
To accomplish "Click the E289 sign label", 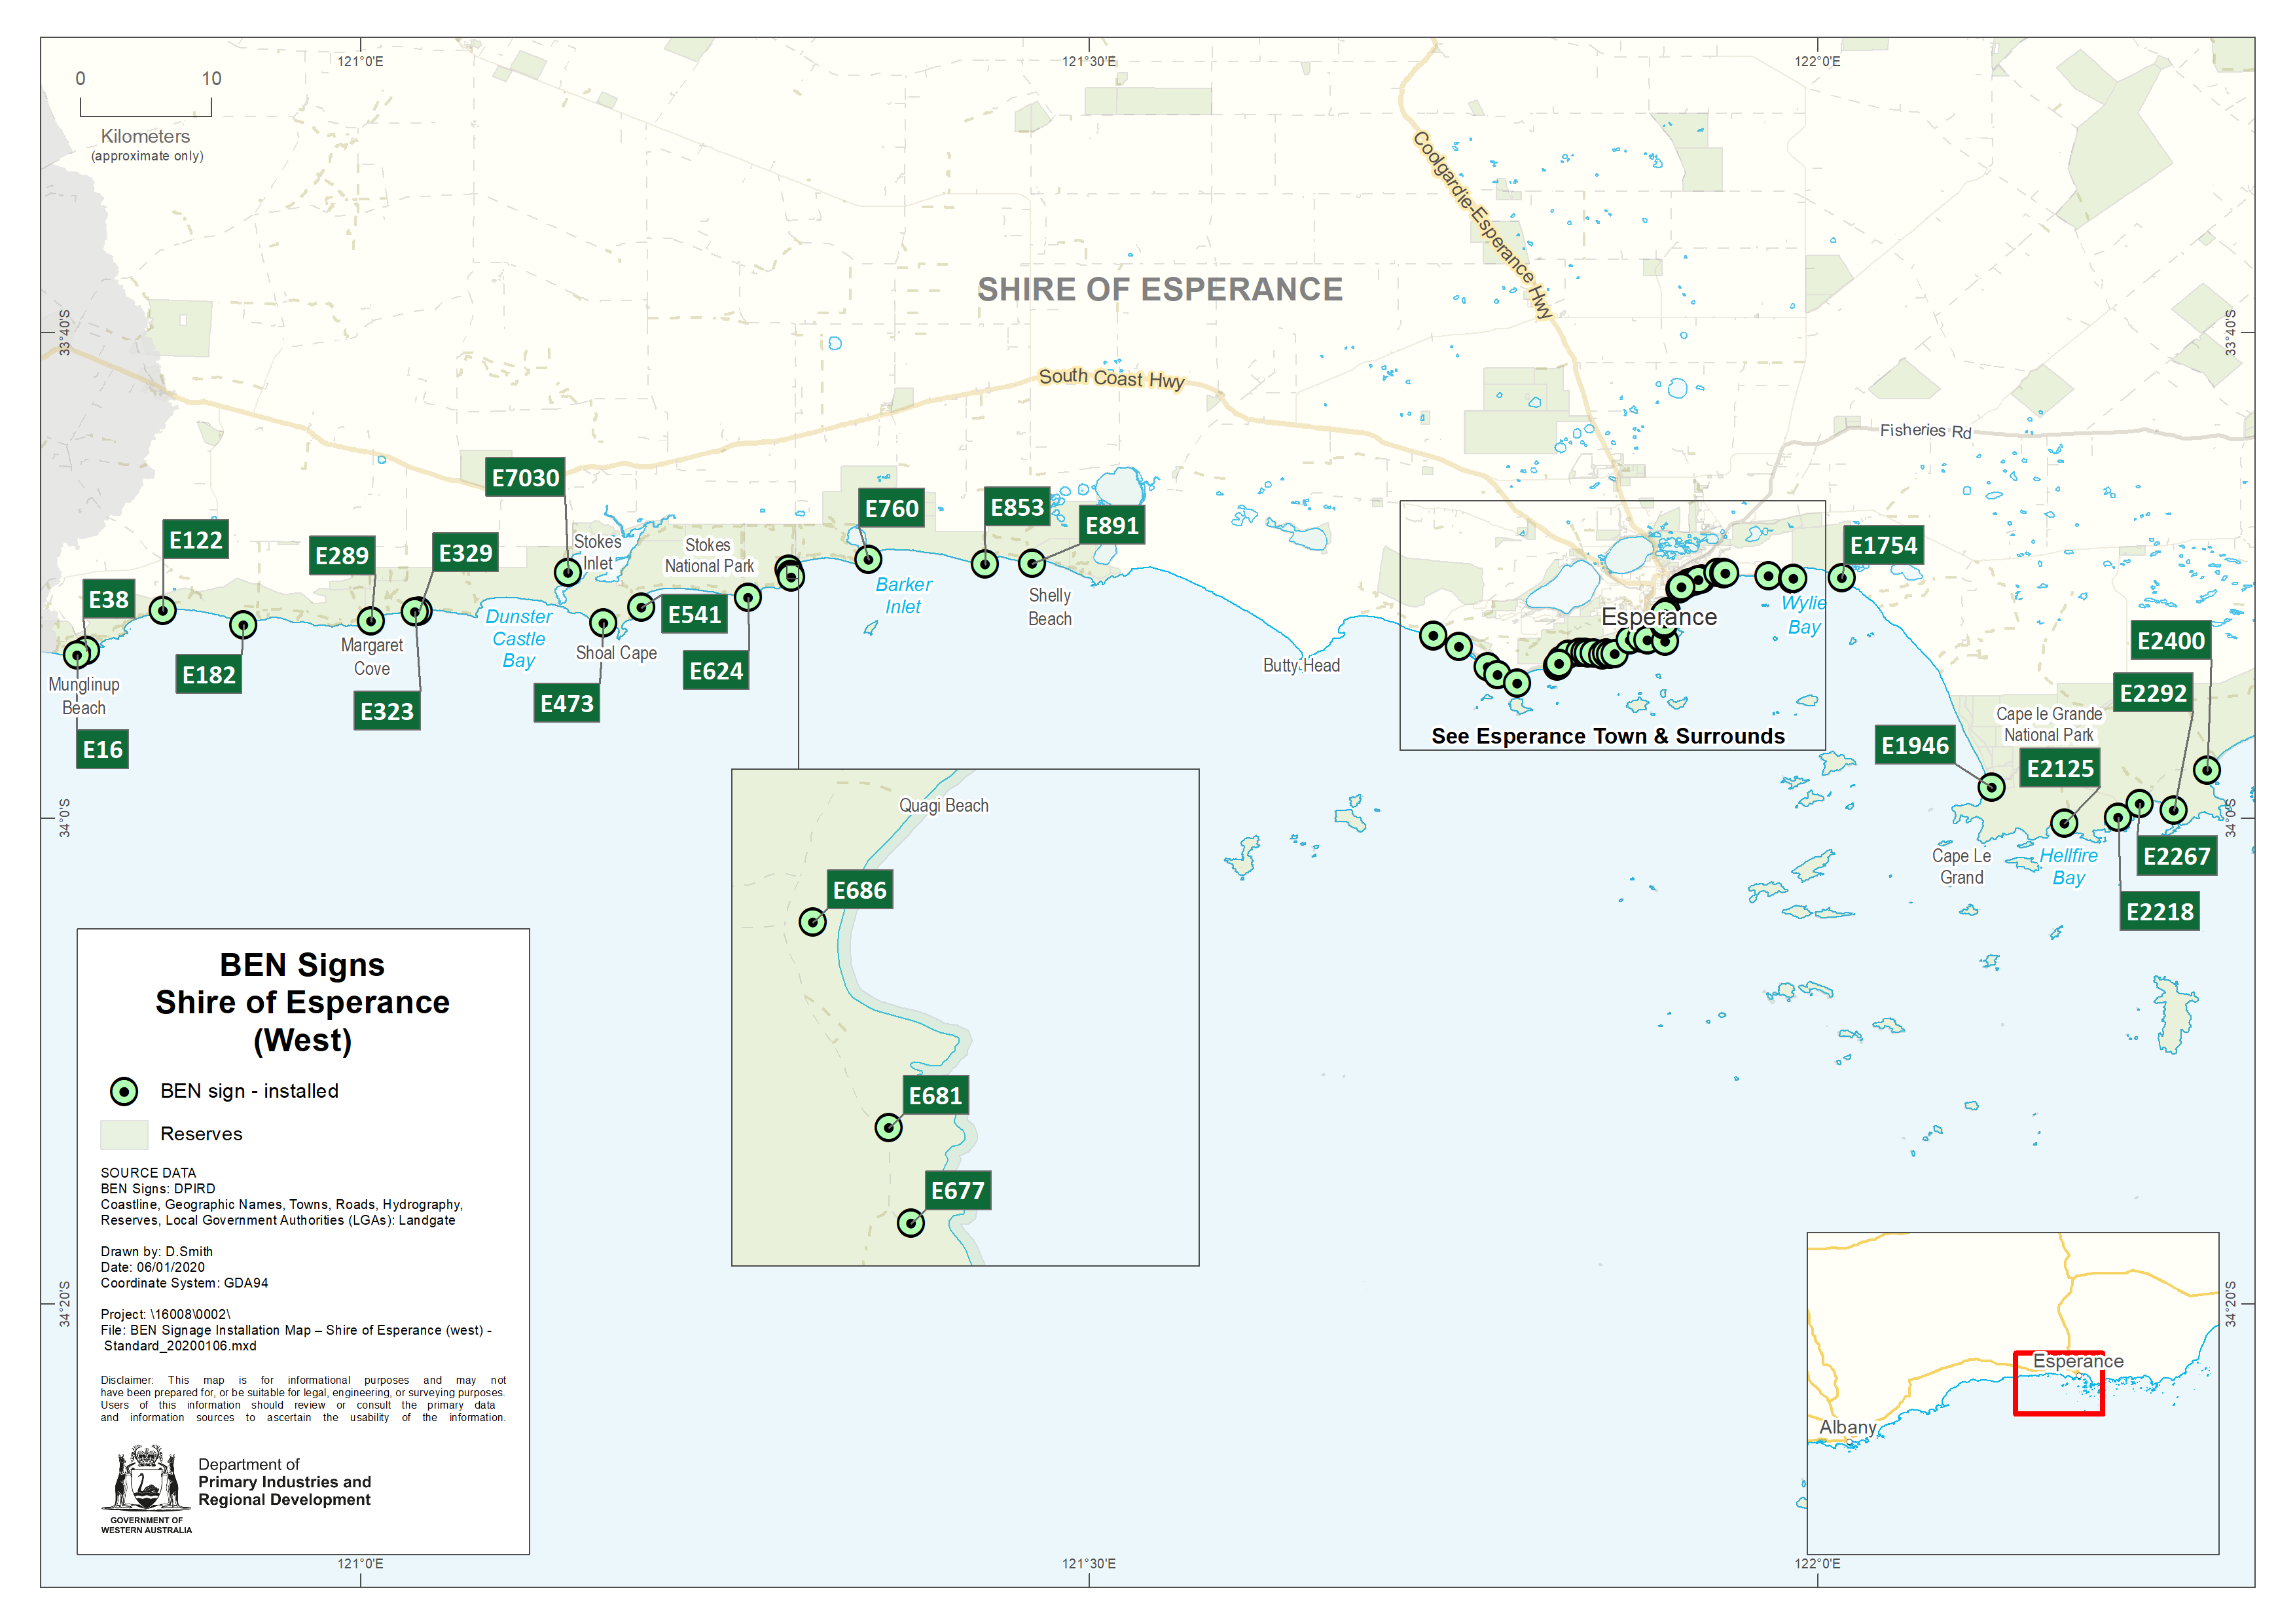I will (x=342, y=556).
